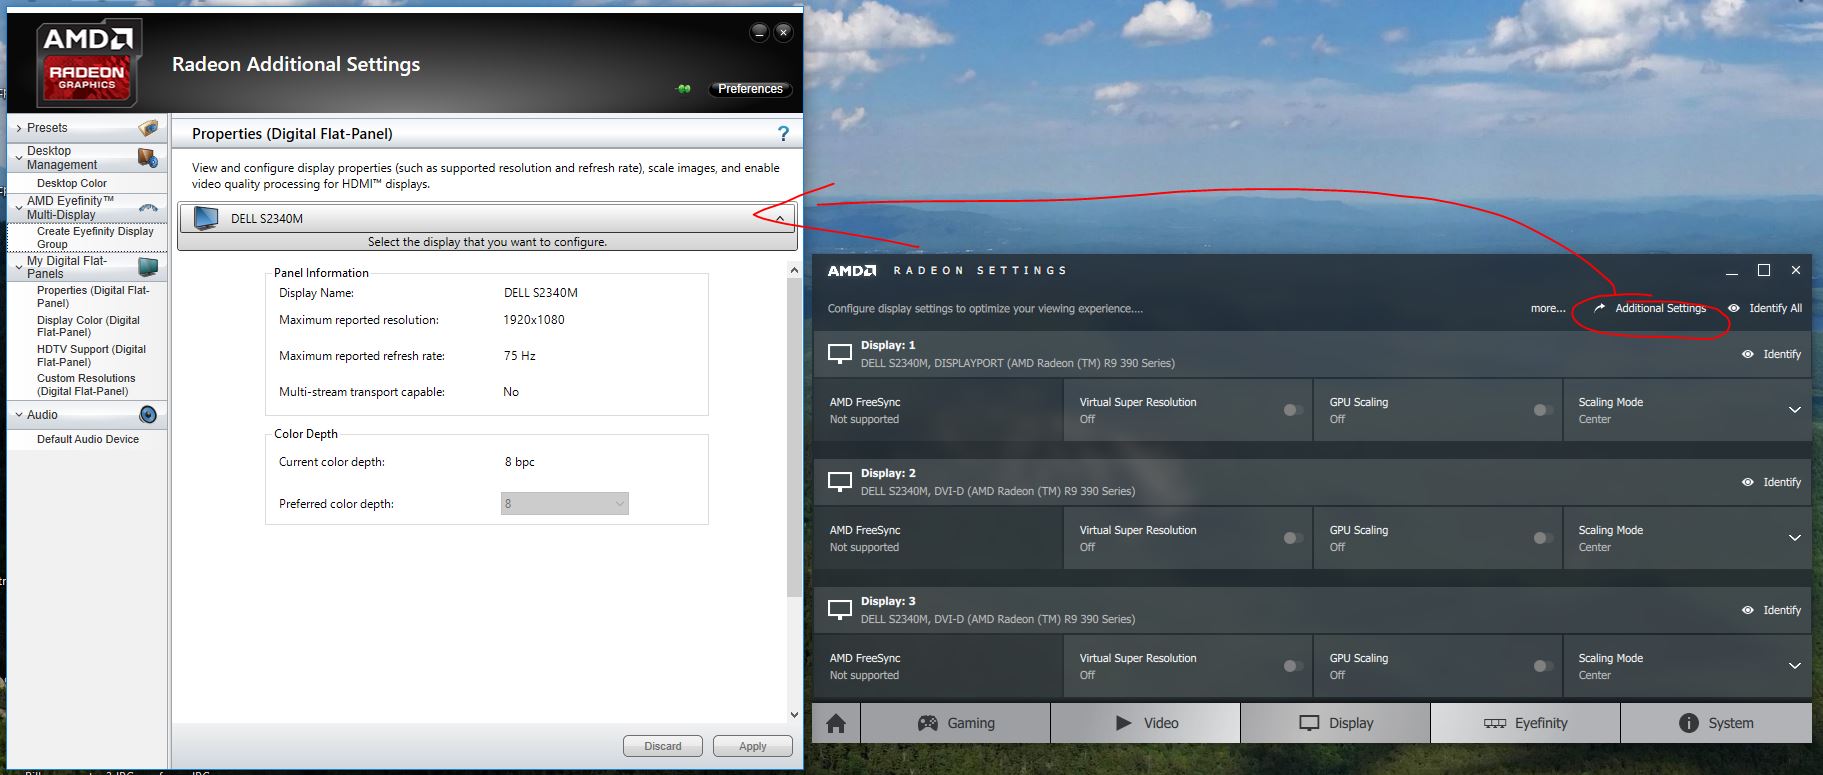Select Default Audio Device
This screenshot has width=1823, height=775.
(x=88, y=439)
